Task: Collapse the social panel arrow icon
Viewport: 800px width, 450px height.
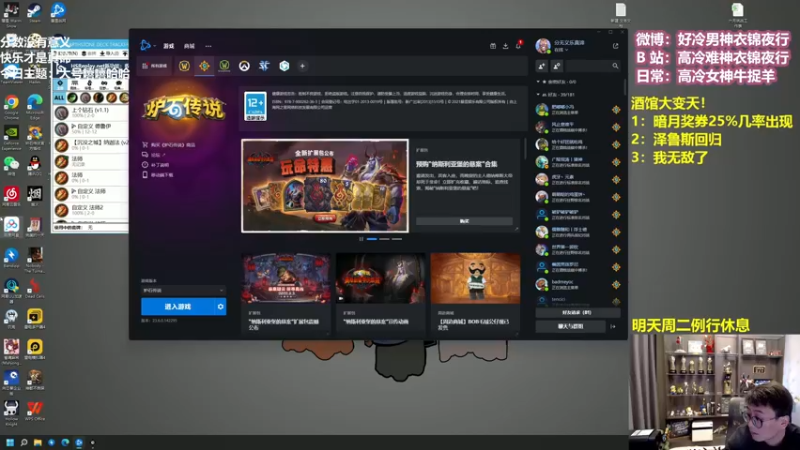Action: click(x=613, y=326)
